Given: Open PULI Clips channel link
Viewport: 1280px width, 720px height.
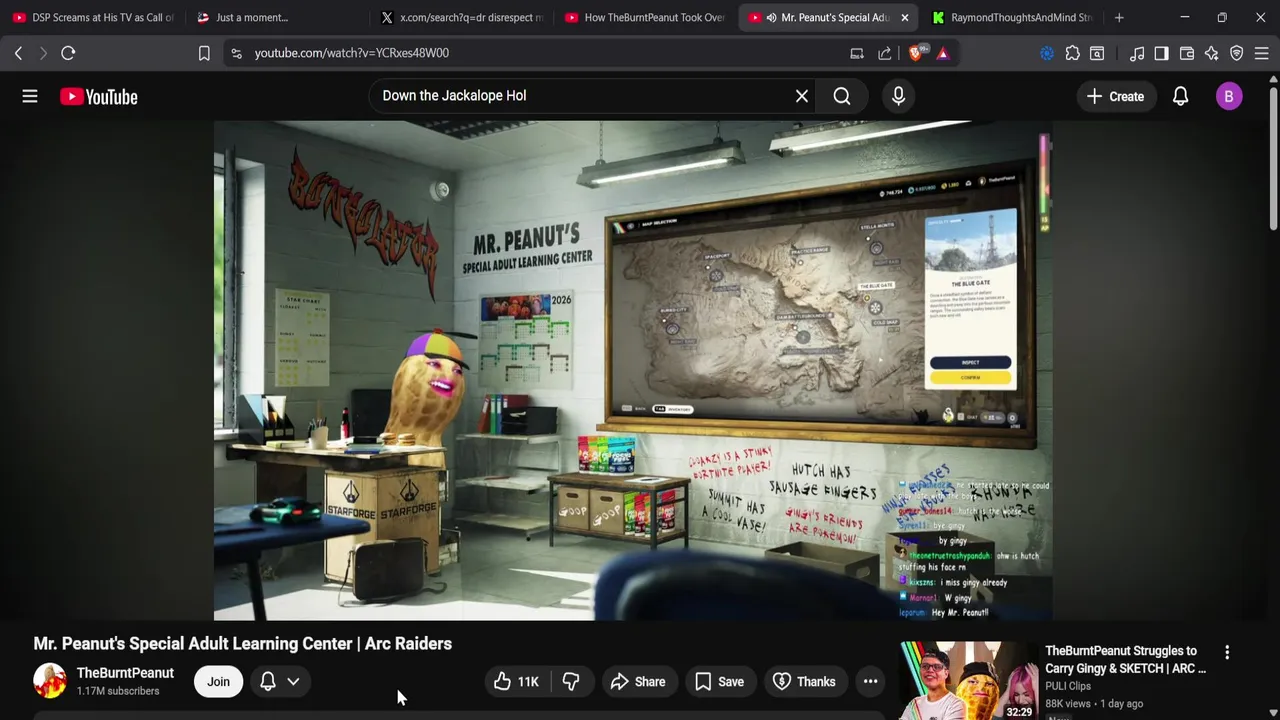Looking at the screenshot, I should [1068, 686].
